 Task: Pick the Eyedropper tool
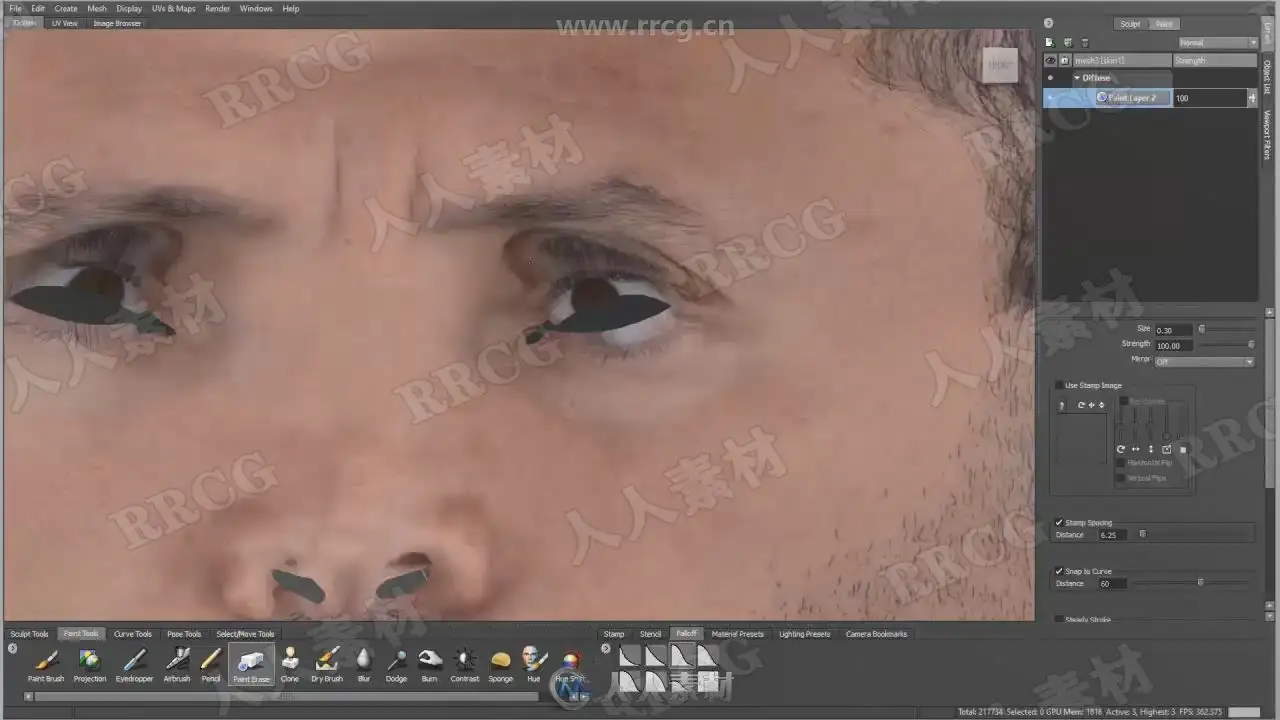pos(134,664)
